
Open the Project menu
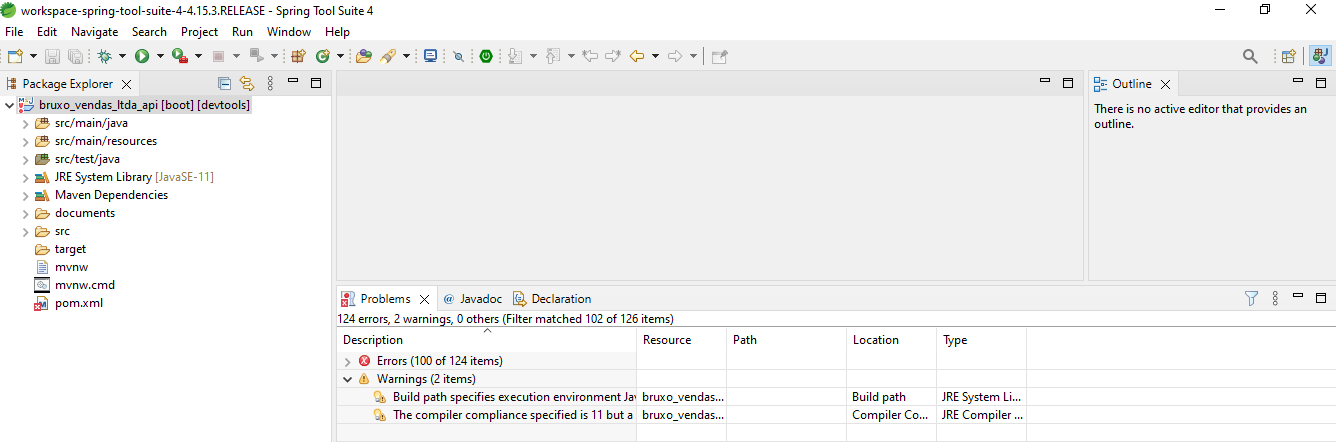(199, 32)
